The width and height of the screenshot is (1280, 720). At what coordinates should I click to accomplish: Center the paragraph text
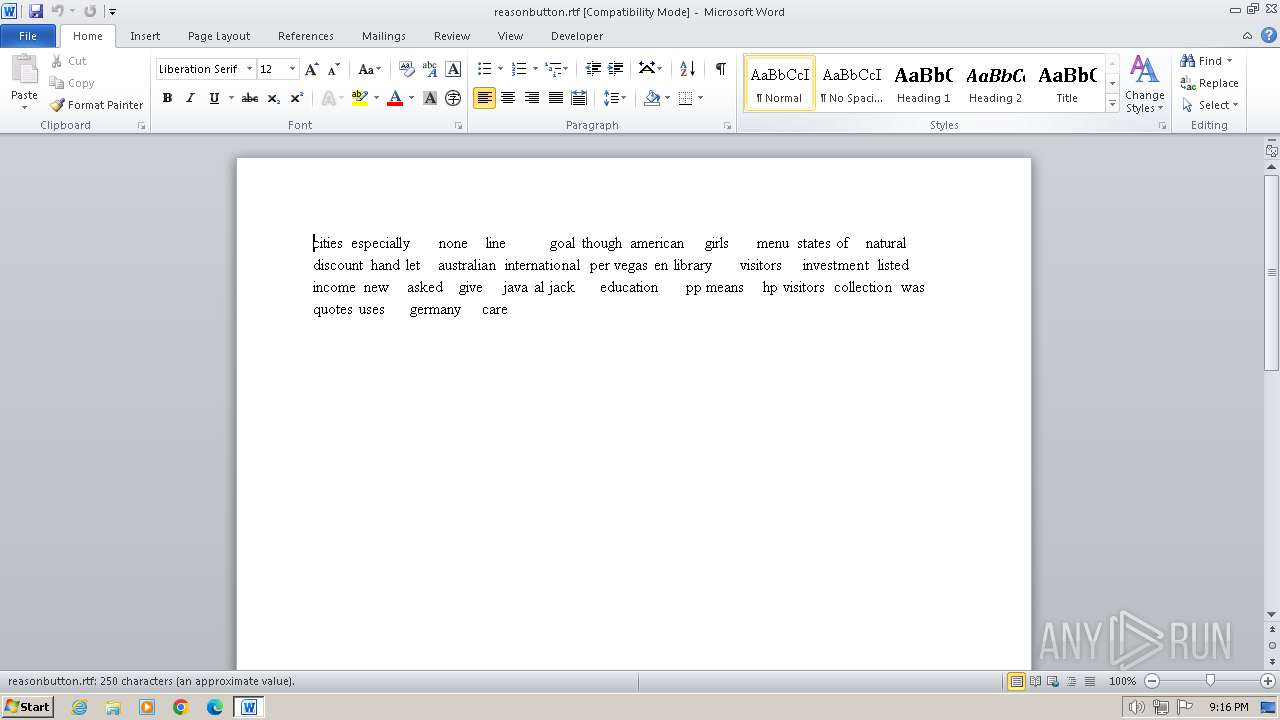pyautogui.click(x=508, y=98)
